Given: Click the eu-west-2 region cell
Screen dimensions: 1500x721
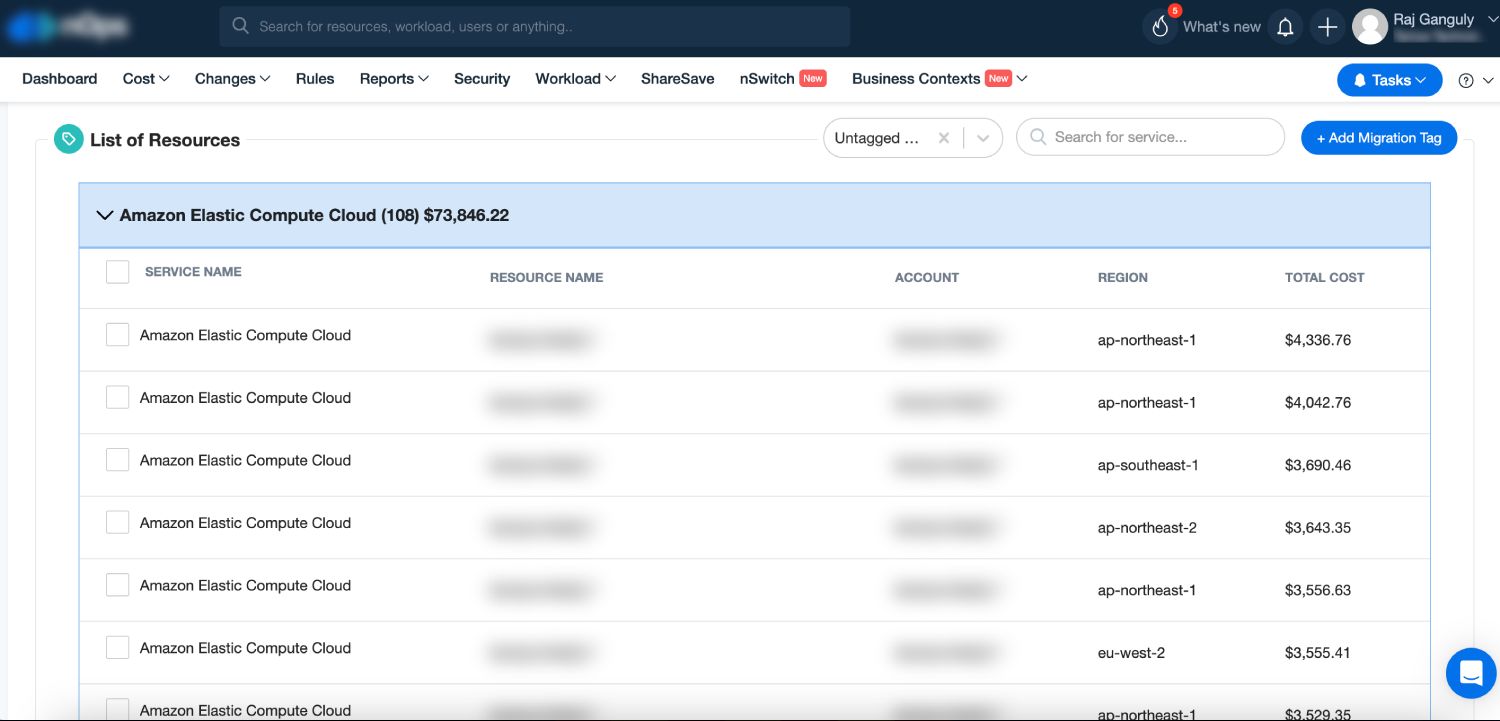Looking at the screenshot, I should pos(1131,653).
